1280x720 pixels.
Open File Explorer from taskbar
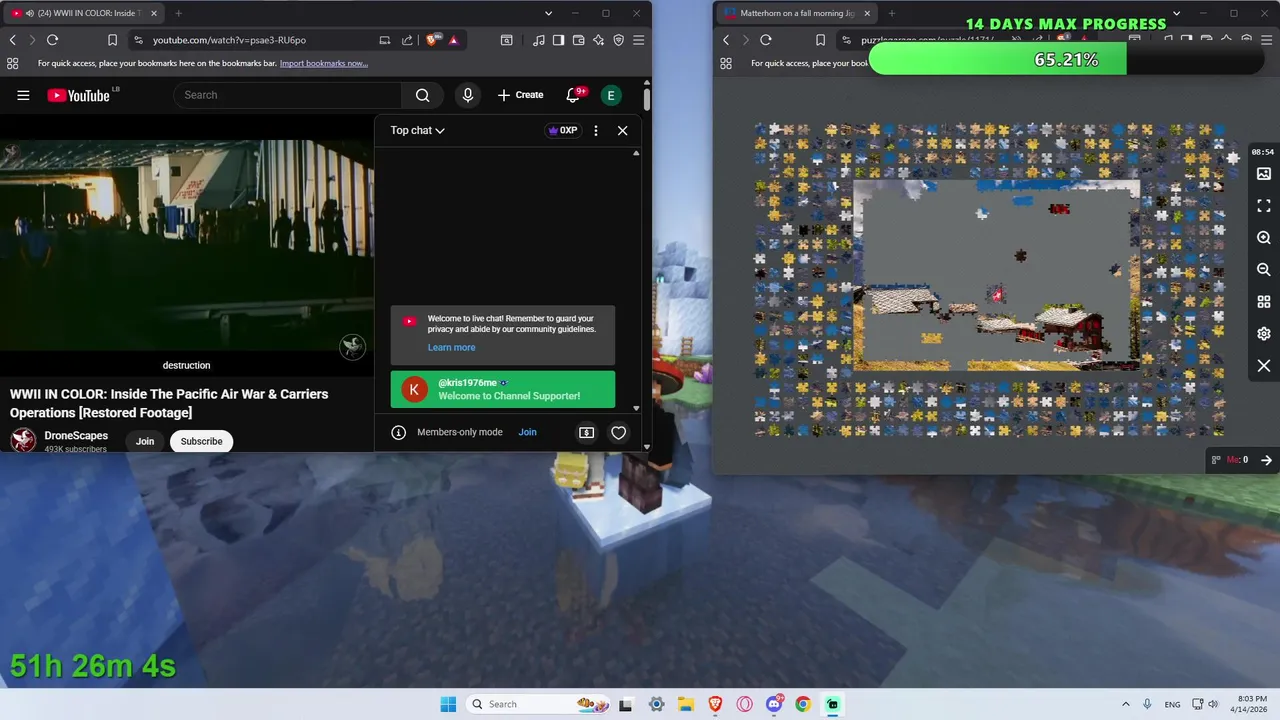(x=686, y=704)
